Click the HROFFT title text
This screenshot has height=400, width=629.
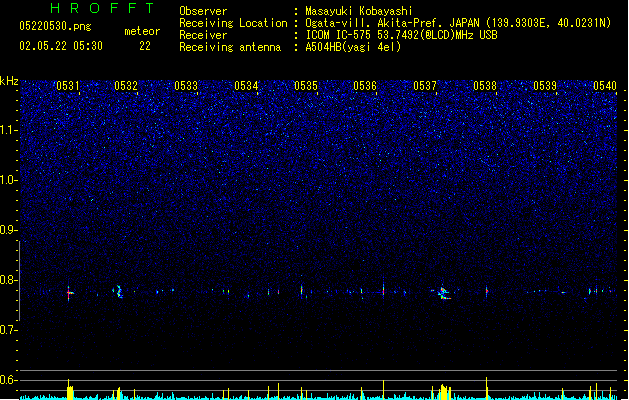(x=102, y=8)
